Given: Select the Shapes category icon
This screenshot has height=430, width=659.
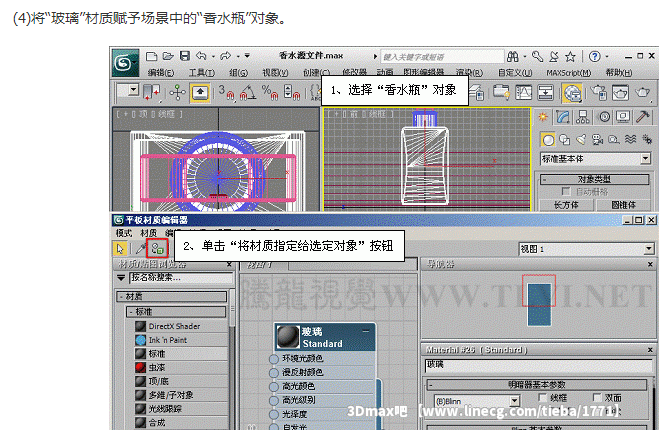Looking at the screenshot, I should 565,140.
